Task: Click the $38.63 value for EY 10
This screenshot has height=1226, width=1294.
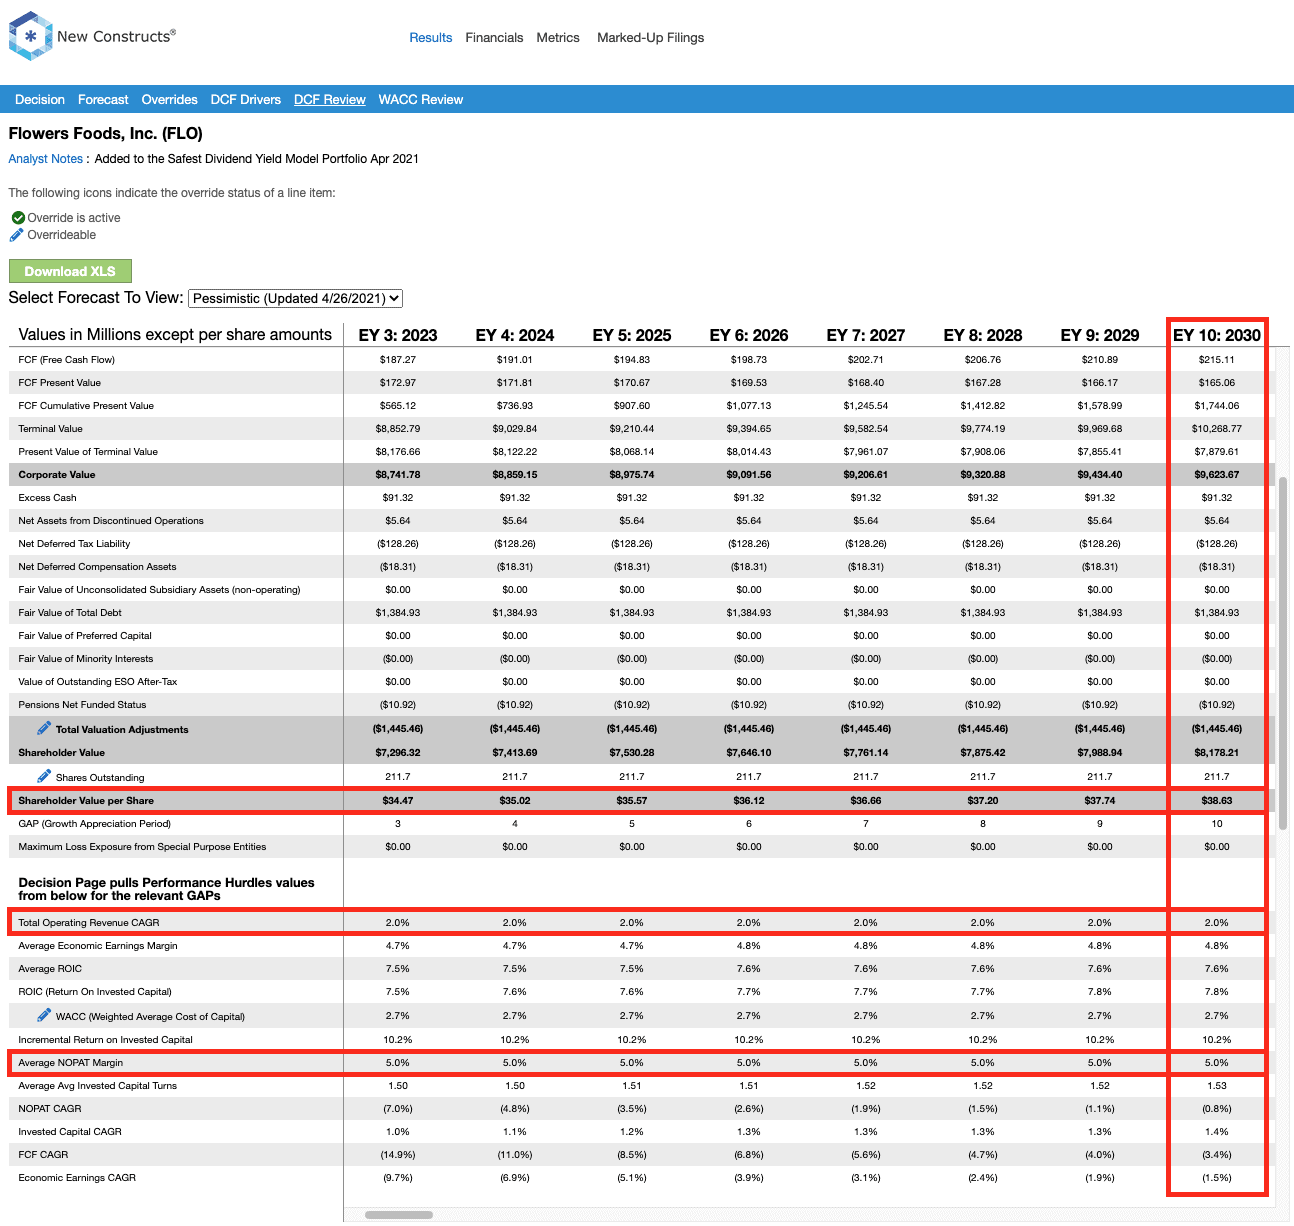Action: coord(1217,801)
